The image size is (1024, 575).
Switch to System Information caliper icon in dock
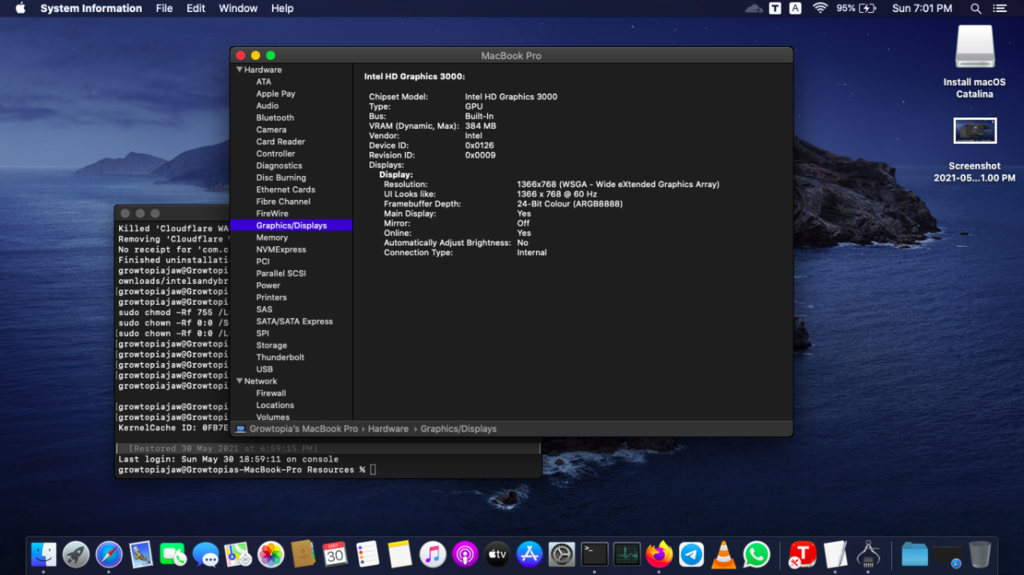click(x=868, y=555)
